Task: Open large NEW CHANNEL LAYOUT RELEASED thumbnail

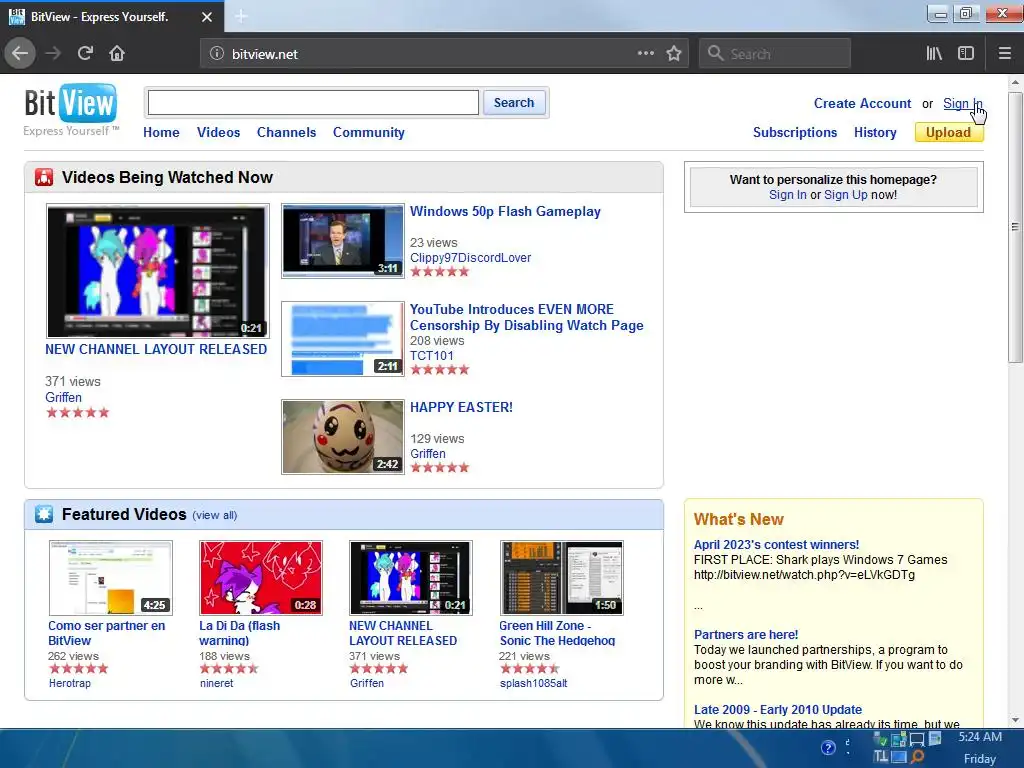Action: click(x=157, y=271)
